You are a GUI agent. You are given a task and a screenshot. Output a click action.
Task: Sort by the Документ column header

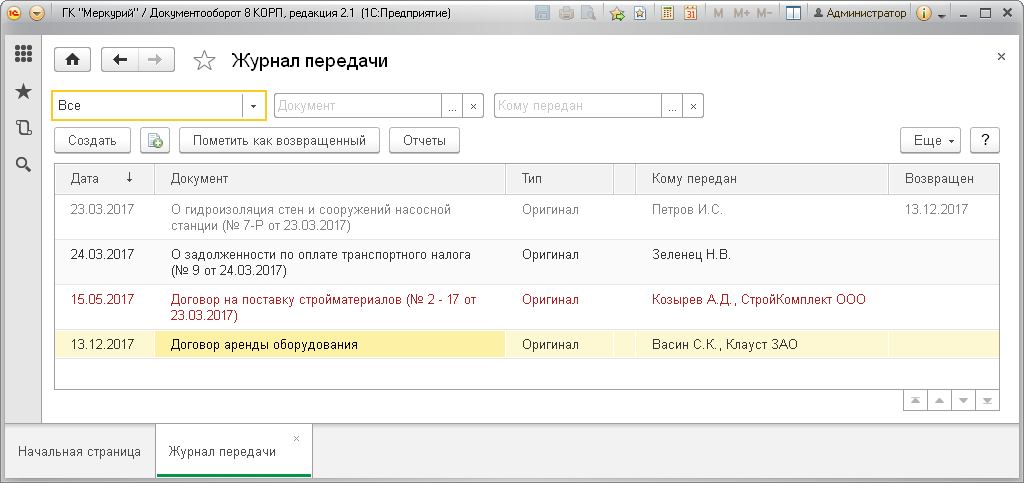[x=330, y=179]
